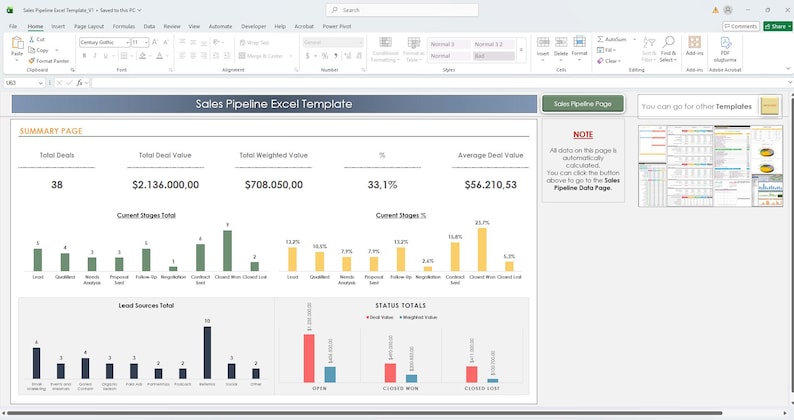Open the Share button dropdown
The image size is (794, 420).
point(789,26)
